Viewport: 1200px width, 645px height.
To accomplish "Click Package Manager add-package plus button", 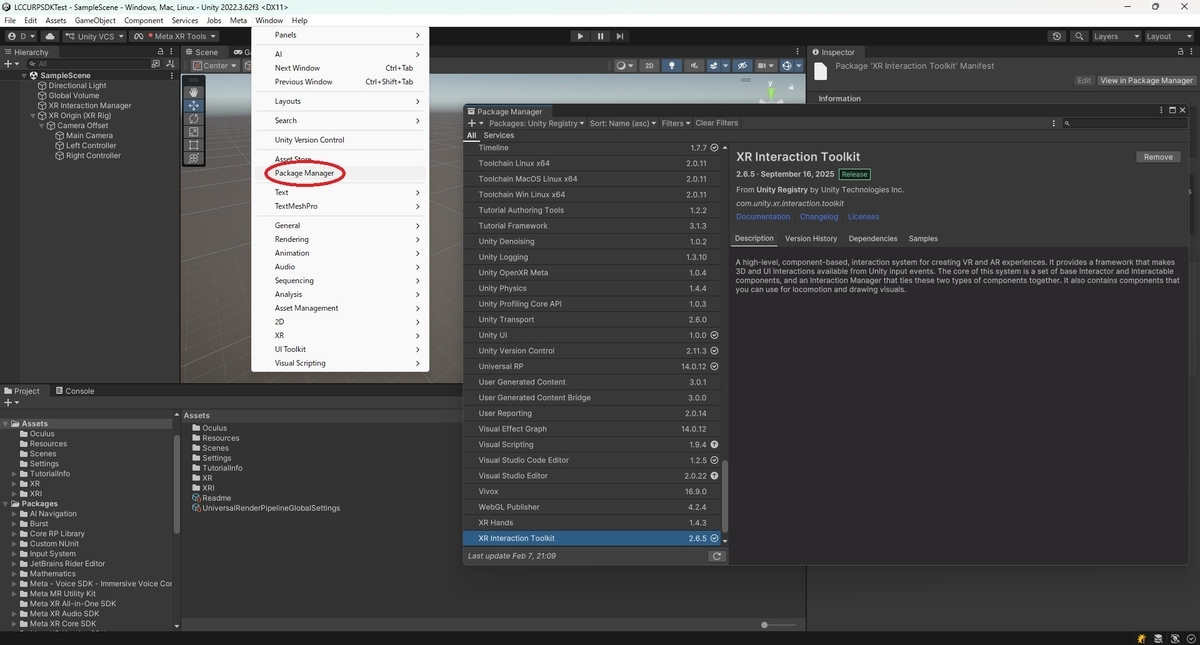I will click(474, 123).
